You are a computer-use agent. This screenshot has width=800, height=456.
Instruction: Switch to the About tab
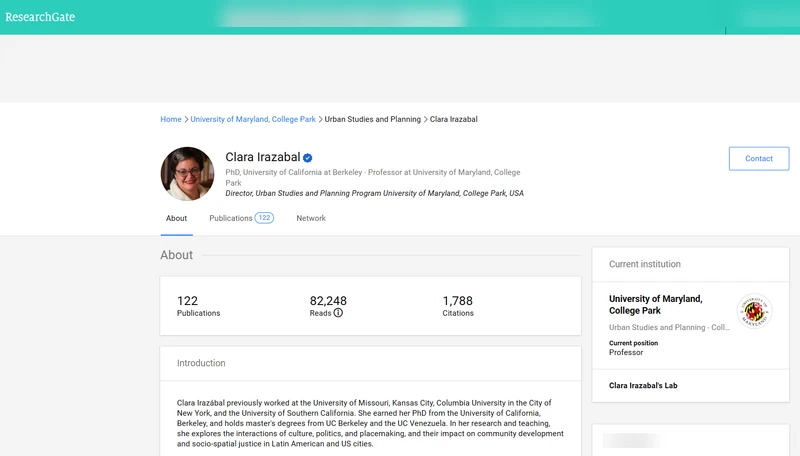pyautogui.click(x=177, y=218)
